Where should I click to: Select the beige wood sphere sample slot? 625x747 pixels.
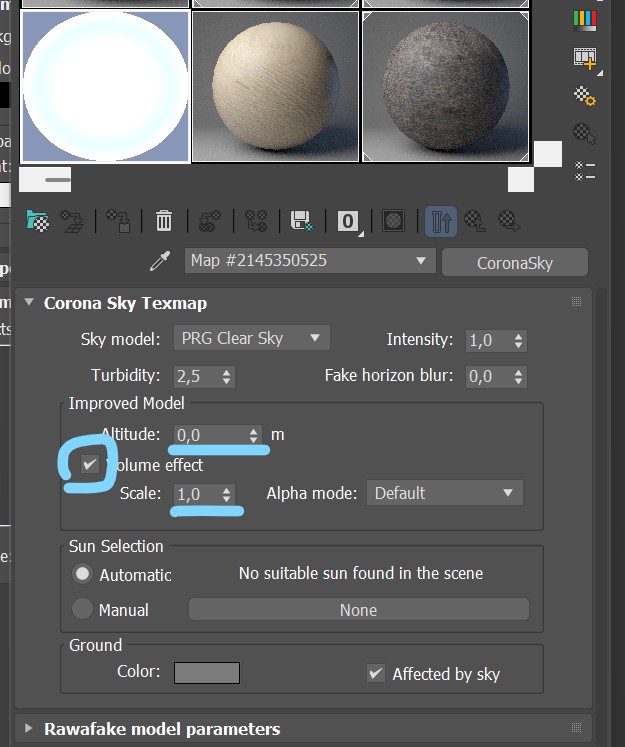coord(275,86)
